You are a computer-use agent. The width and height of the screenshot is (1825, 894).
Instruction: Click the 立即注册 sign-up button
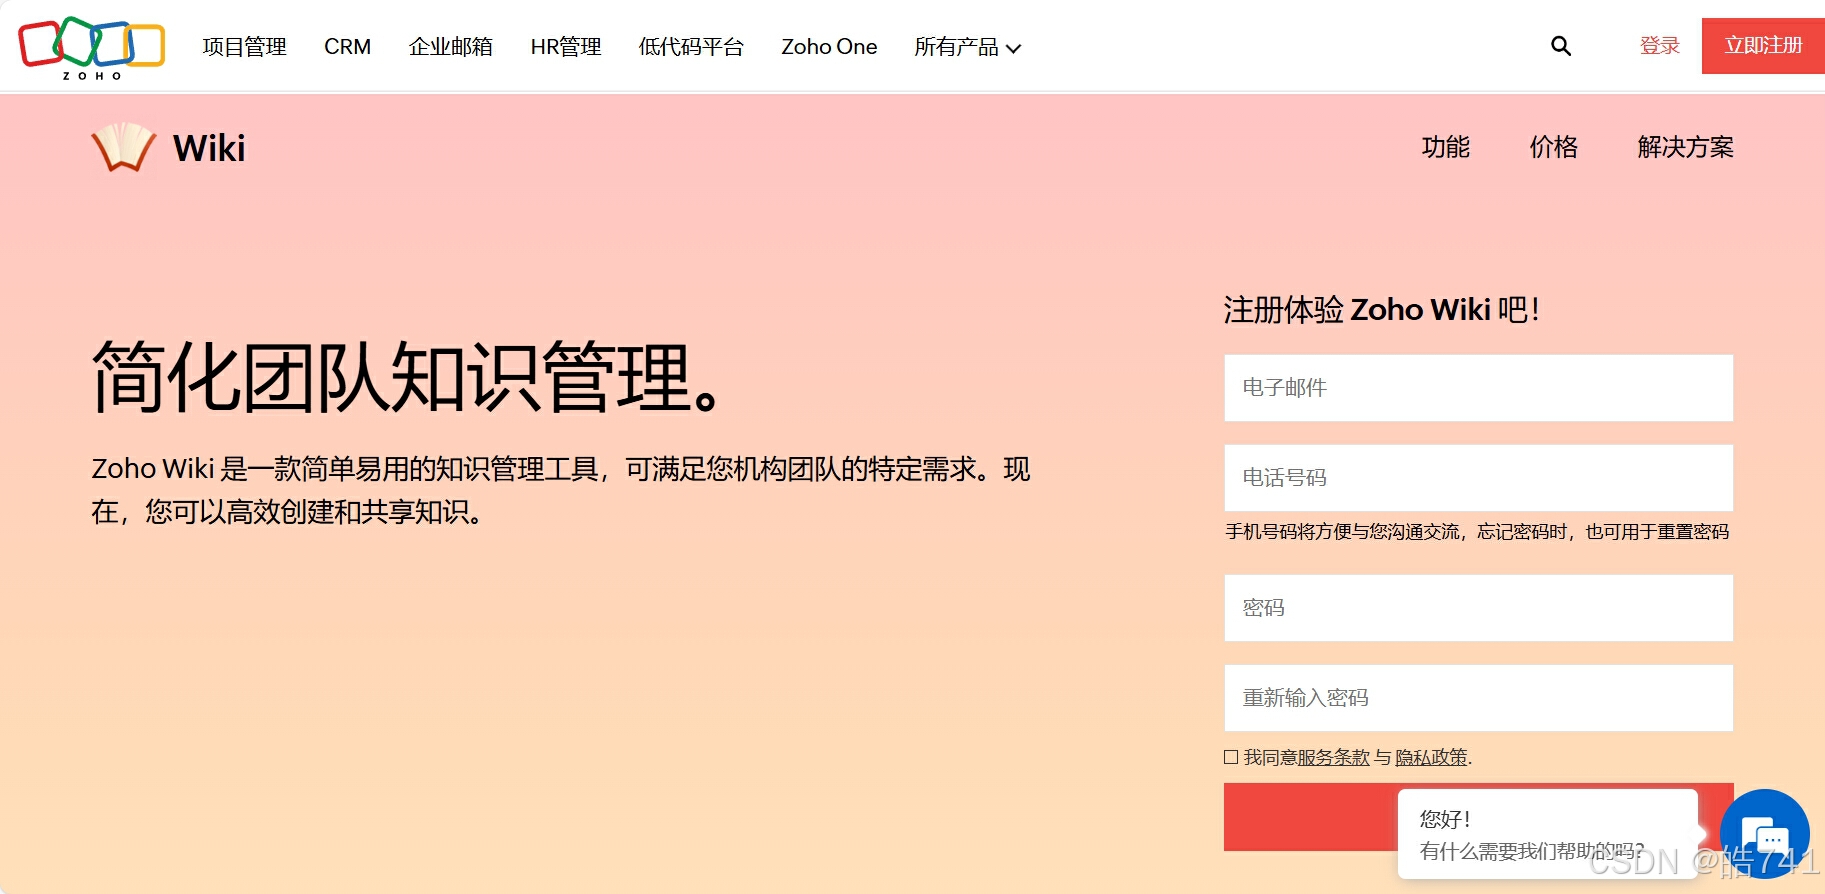coord(1763,46)
